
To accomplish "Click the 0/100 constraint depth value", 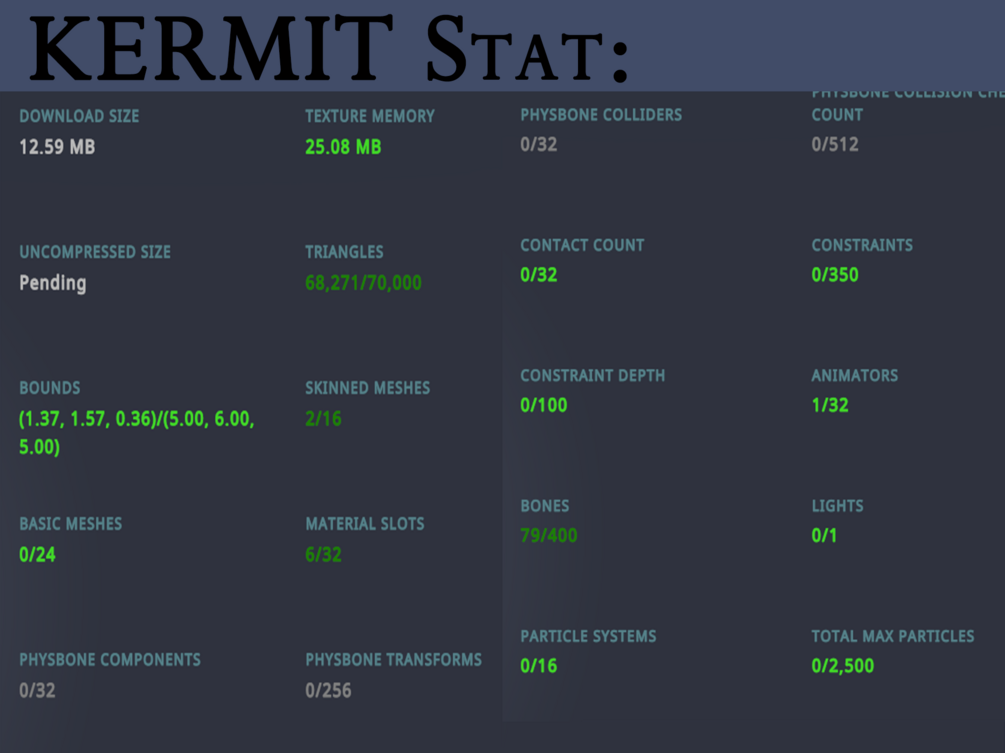I will pos(544,405).
